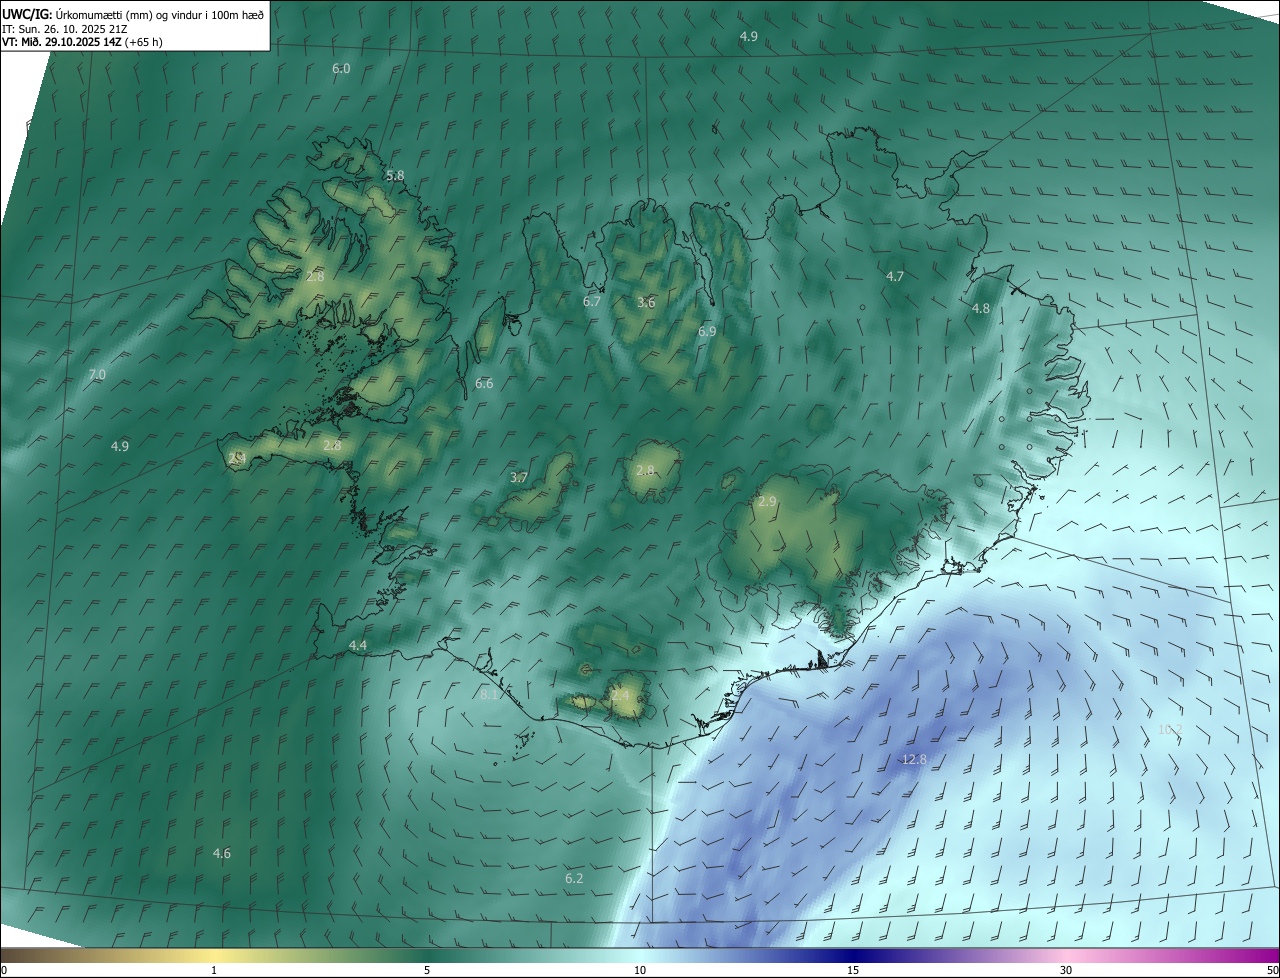Click the colorbar tick label 30
Viewport: 1280px width, 978px height.
[x=1066, y=970]
